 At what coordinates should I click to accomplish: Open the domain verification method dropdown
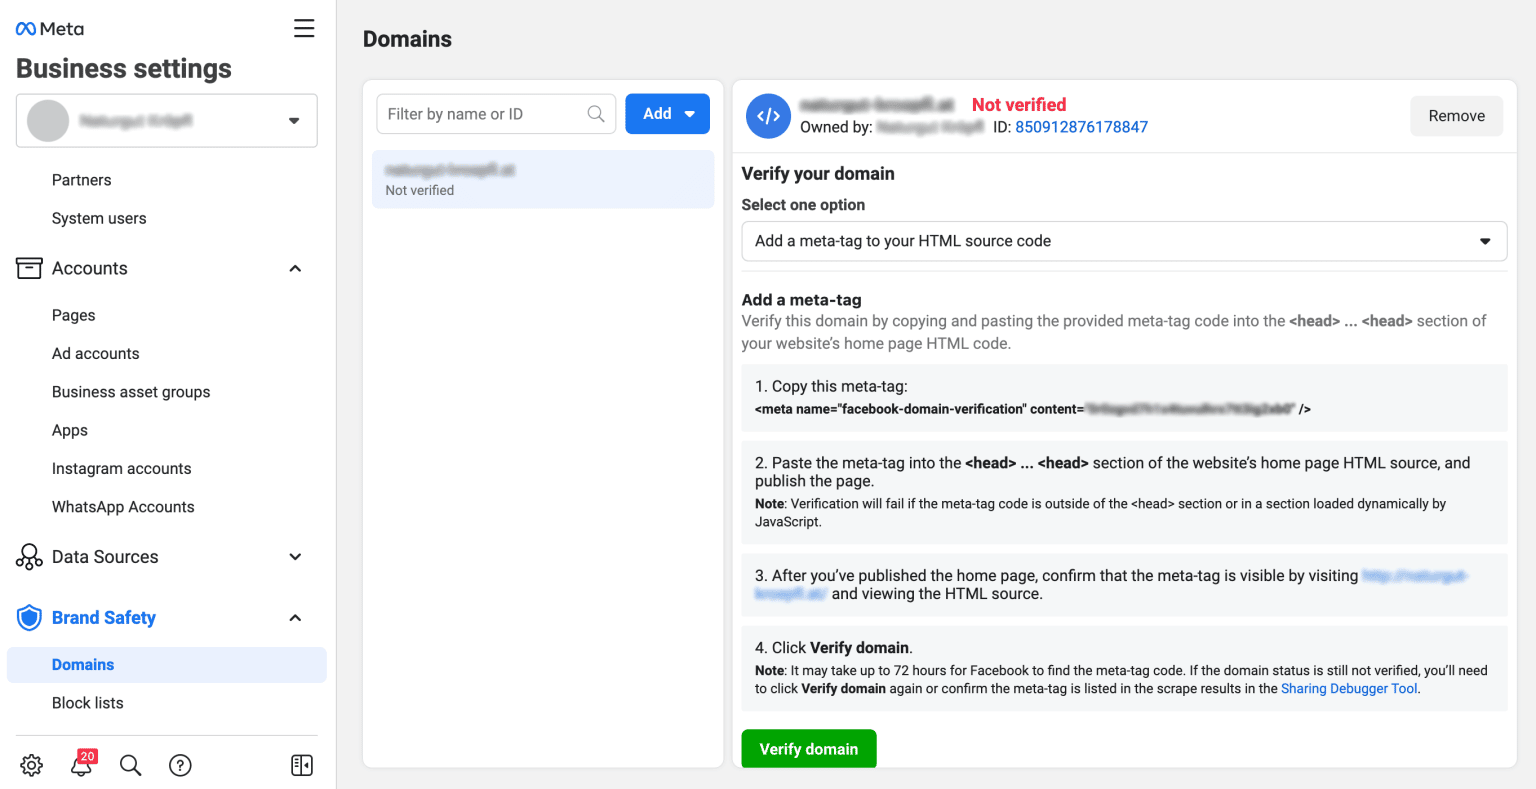click(x=1123, y=241)
